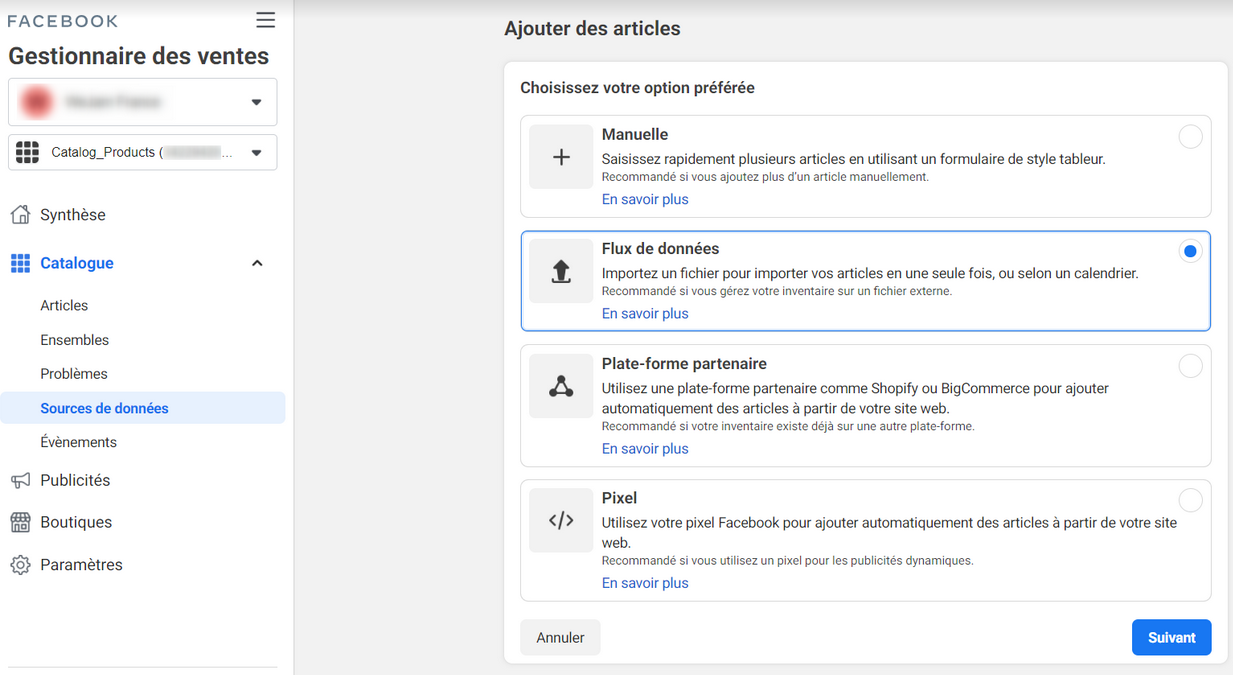Select the Manuelle radio button
Image resolution: width=1233 pixels, height=675 pixels.
pyautogui.click(x=1190, y=137)
